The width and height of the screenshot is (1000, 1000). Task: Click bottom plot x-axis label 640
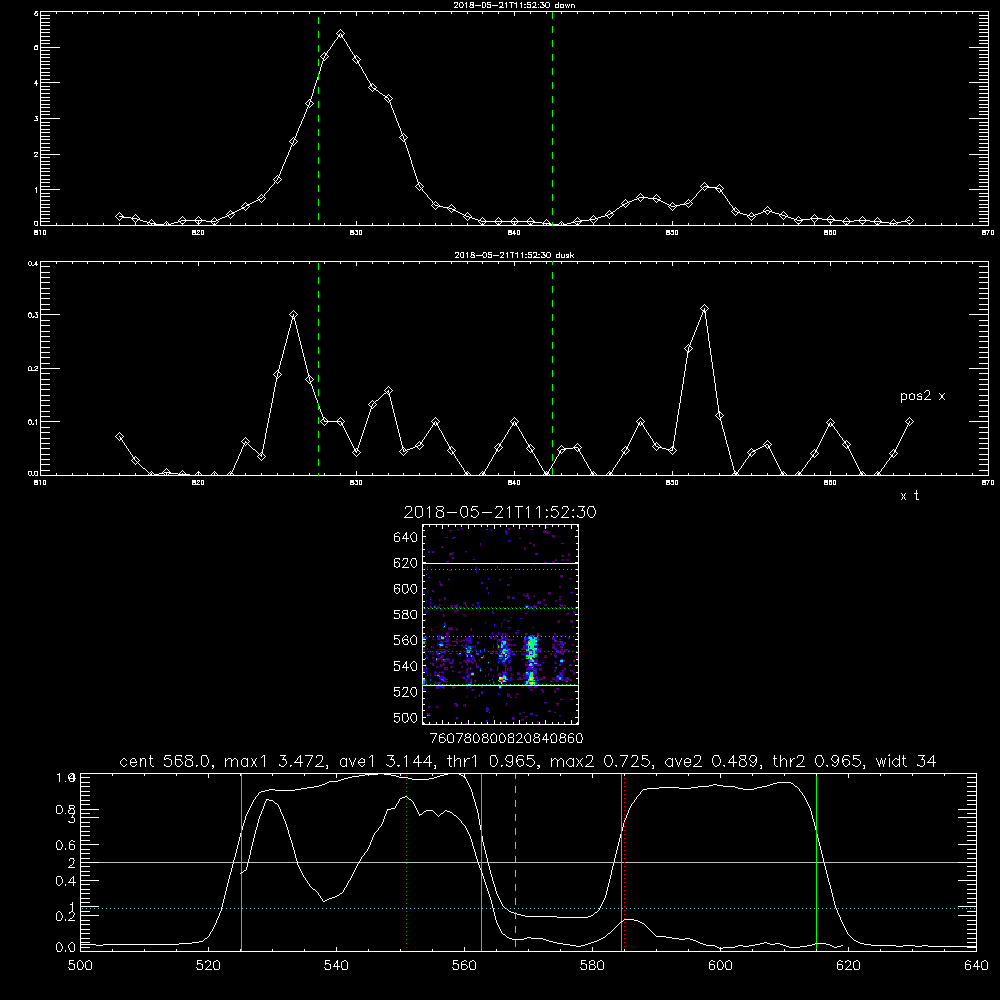[x=976, y=966]
